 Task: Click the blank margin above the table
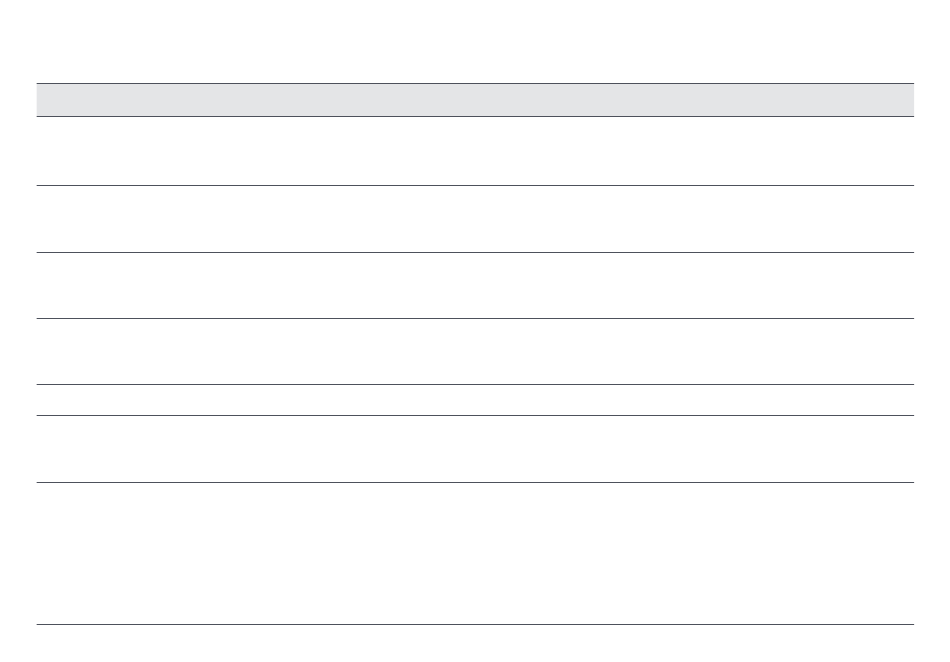point(475,41)
